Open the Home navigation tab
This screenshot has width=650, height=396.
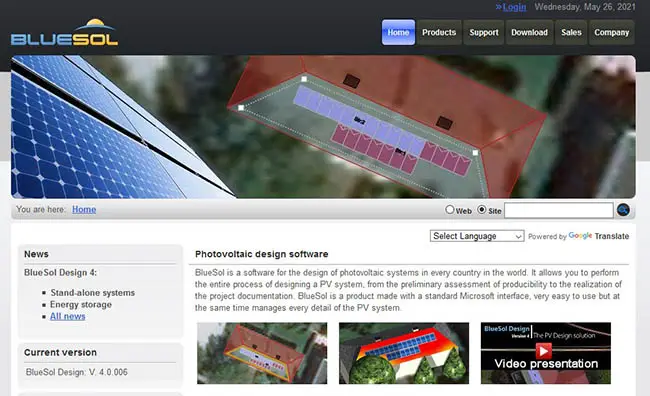coord(398,32)
